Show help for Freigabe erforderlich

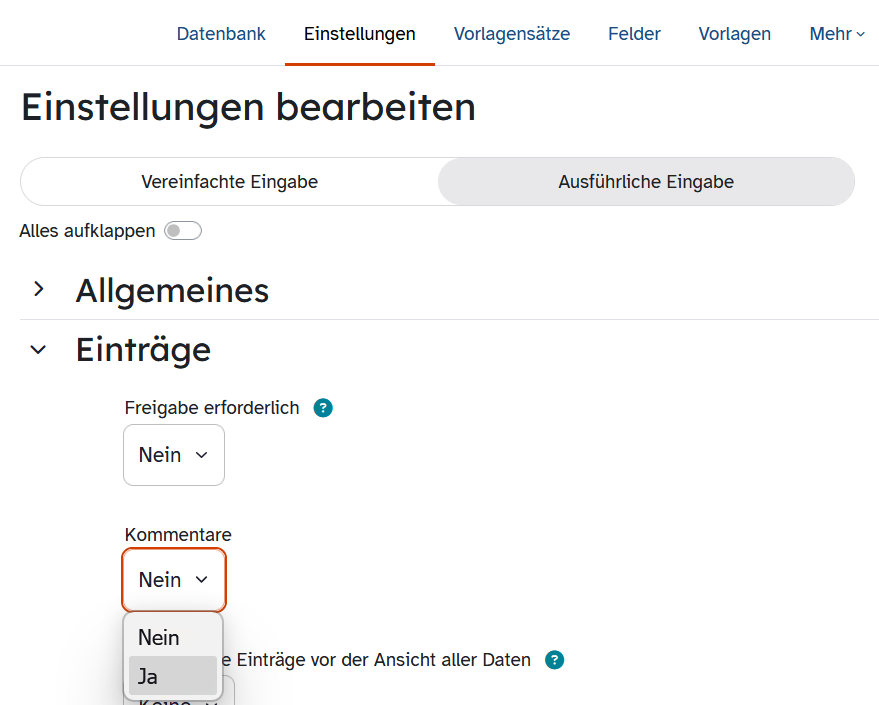pyautogui.click(x=323, y=408)
